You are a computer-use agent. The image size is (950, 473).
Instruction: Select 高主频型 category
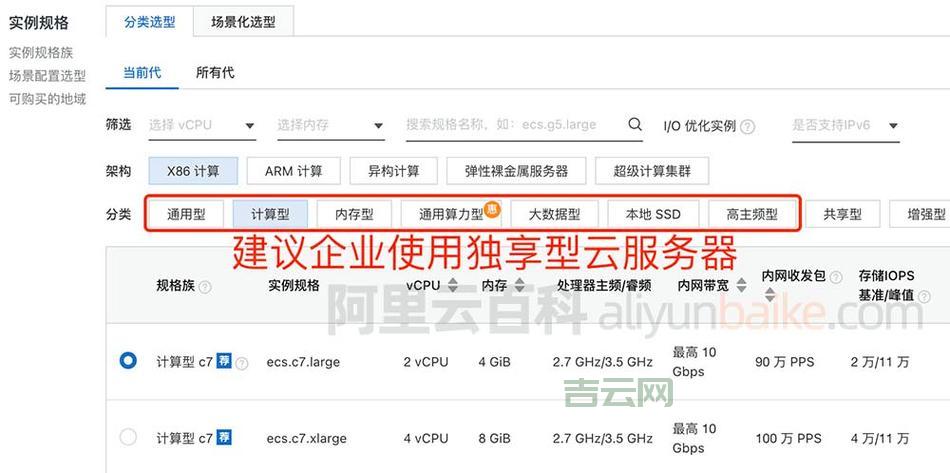752,214
